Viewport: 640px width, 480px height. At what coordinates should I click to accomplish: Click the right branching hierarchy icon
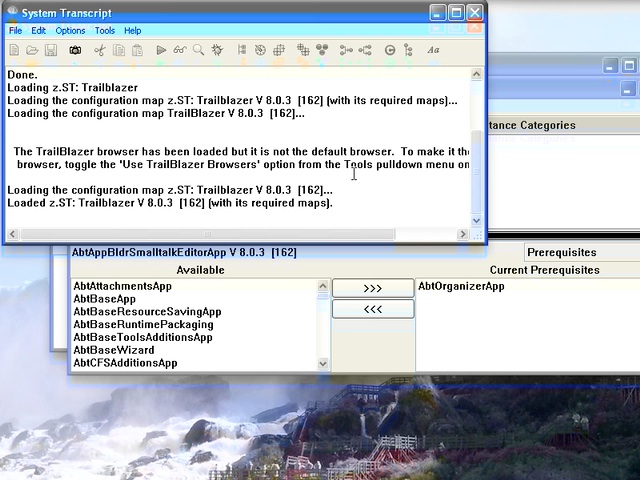(365, 50)
